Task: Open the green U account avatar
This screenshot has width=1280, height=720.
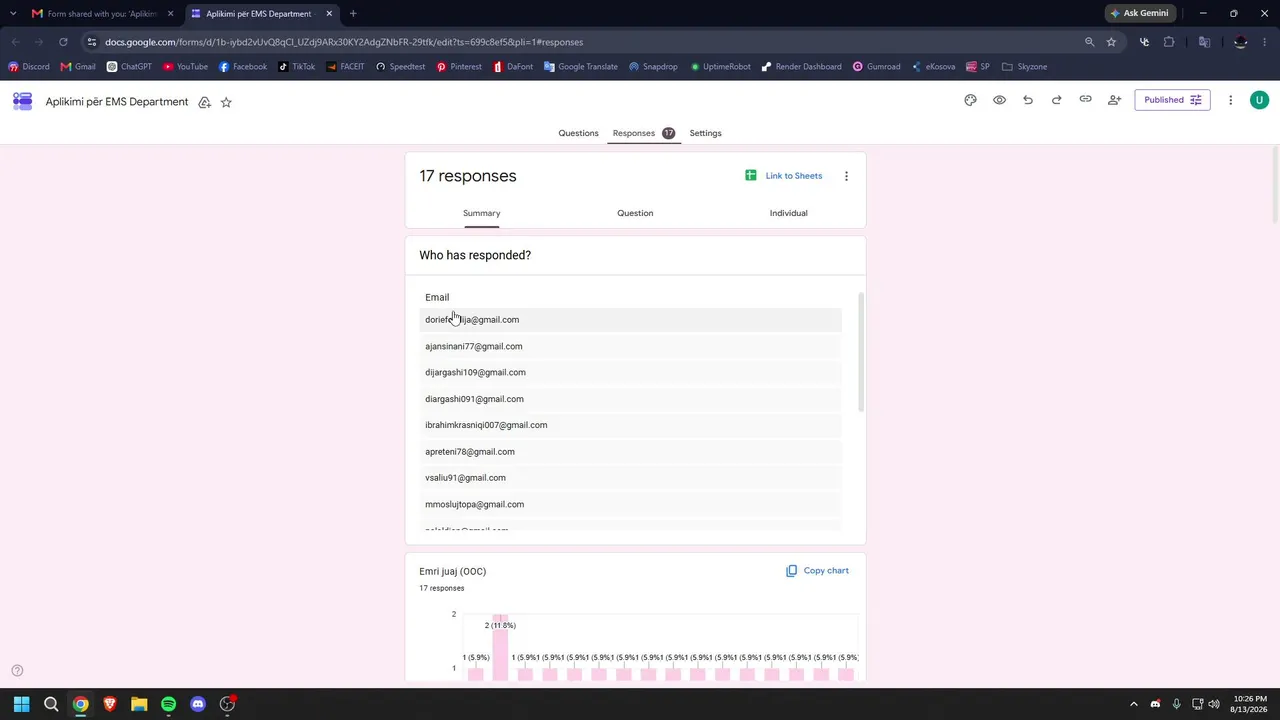Action: [x=1260, y=100]
